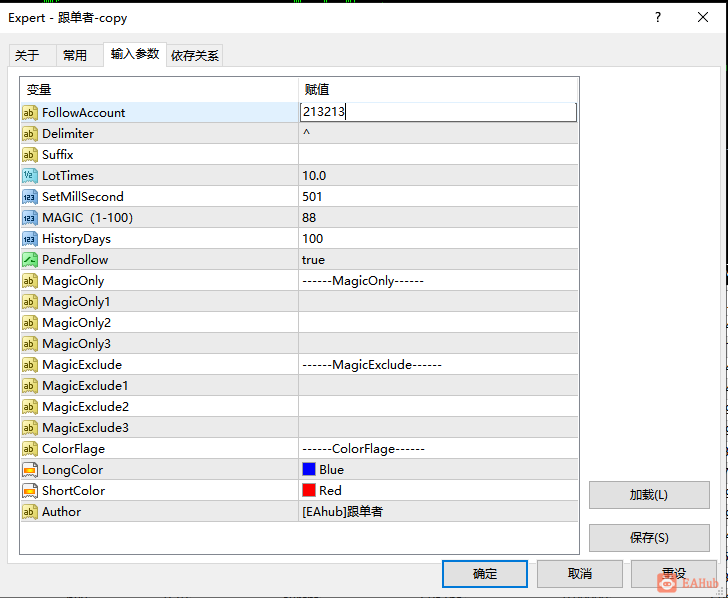The image size is (728, 598).
Task: Select the HistoryDays variable name
Action: tap(77, 239)
